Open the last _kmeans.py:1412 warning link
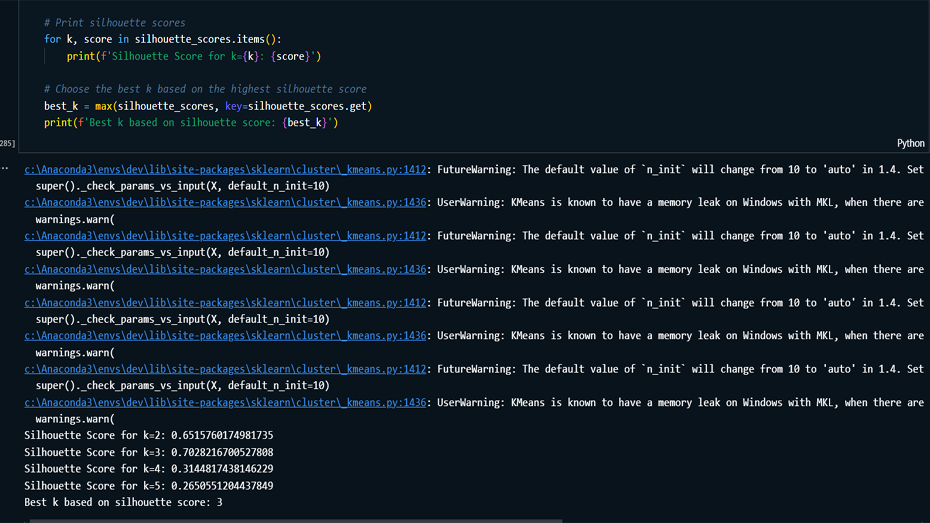 coord(225,369)
